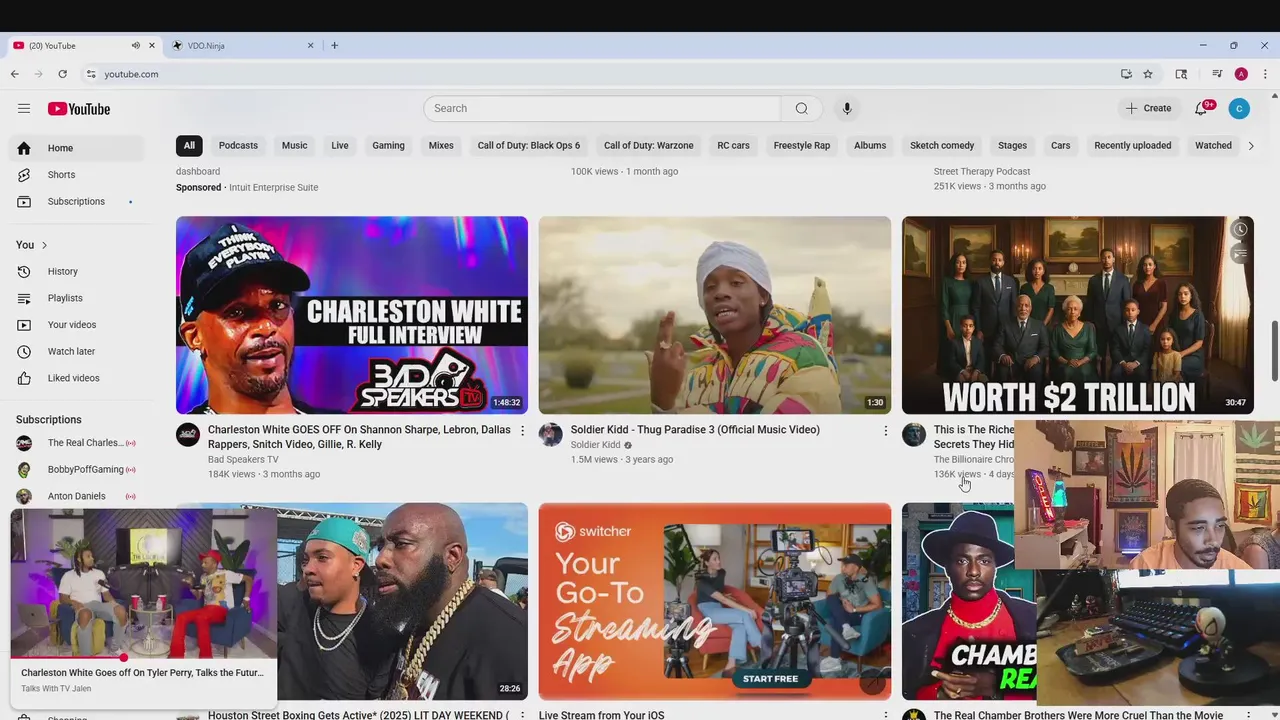Image resolution: width=1280 pixels, height=720 pixels.
Task: Open the account avatar menu
Action: pos(1239,108)
